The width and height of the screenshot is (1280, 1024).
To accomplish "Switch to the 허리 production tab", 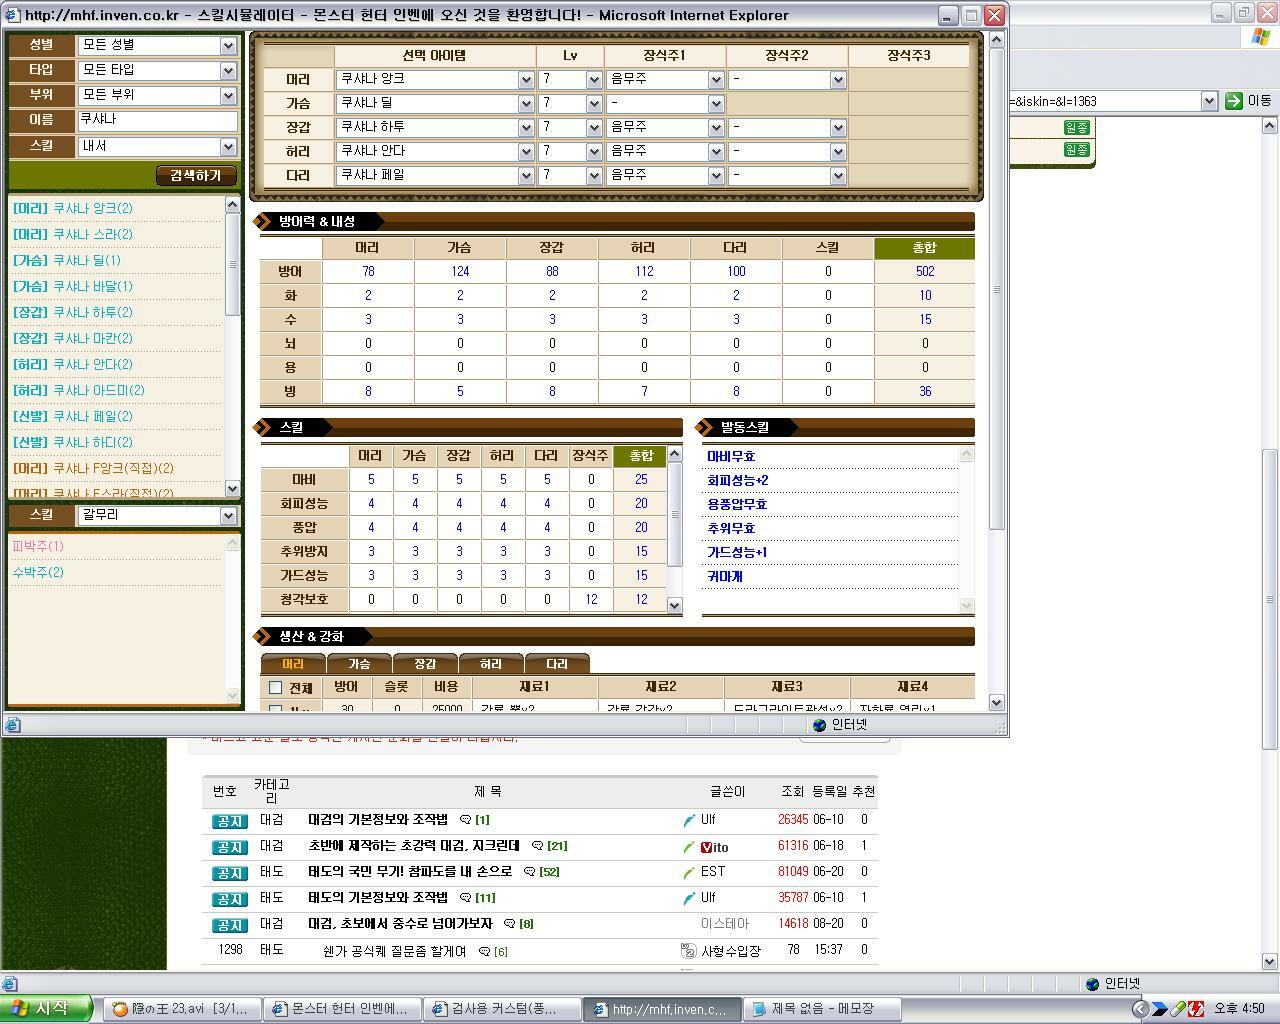I will coord(490,664).
